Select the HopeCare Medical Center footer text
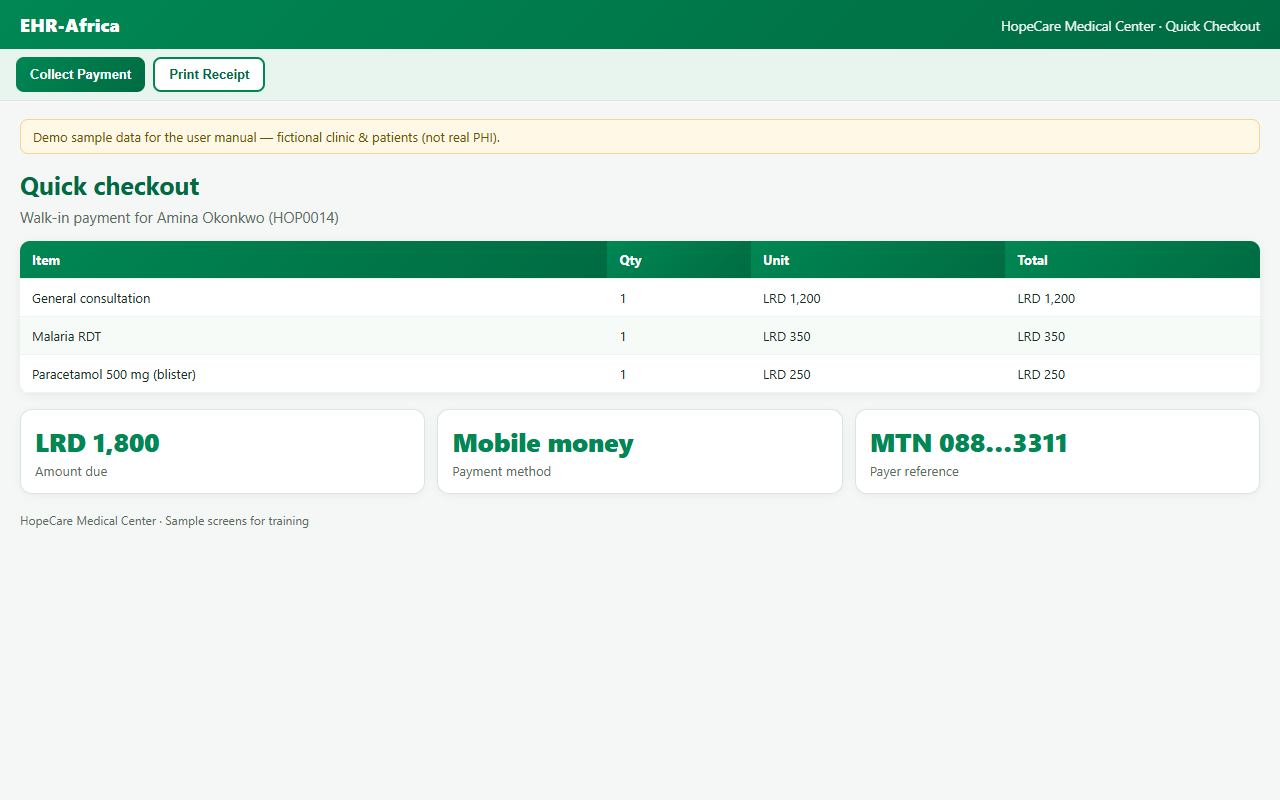The image size is (1280, 800). [x=164, y=521]
